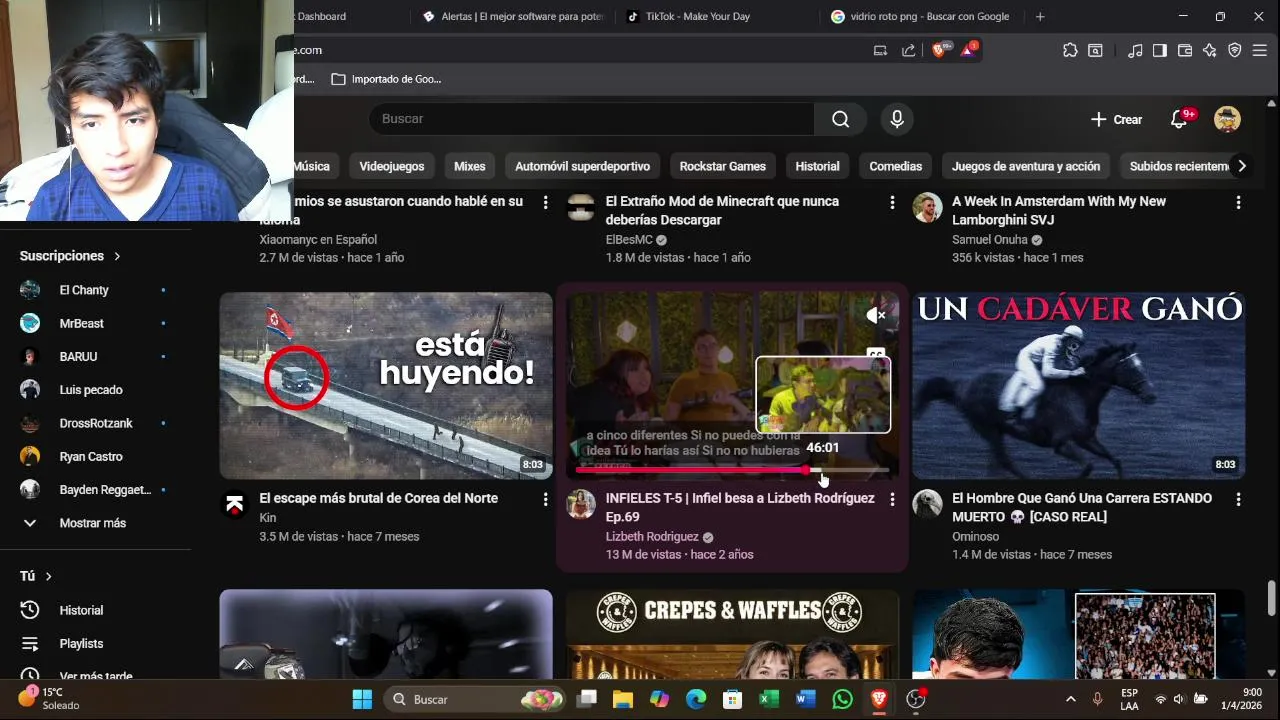Open Ryan Castro subscription channel
Viewport: 1280px width, 720px height.
coord(90,457)
